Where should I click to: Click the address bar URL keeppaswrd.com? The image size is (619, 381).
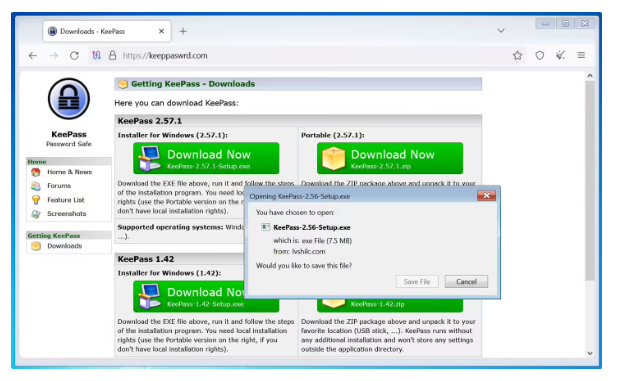[x=165, y=56]
